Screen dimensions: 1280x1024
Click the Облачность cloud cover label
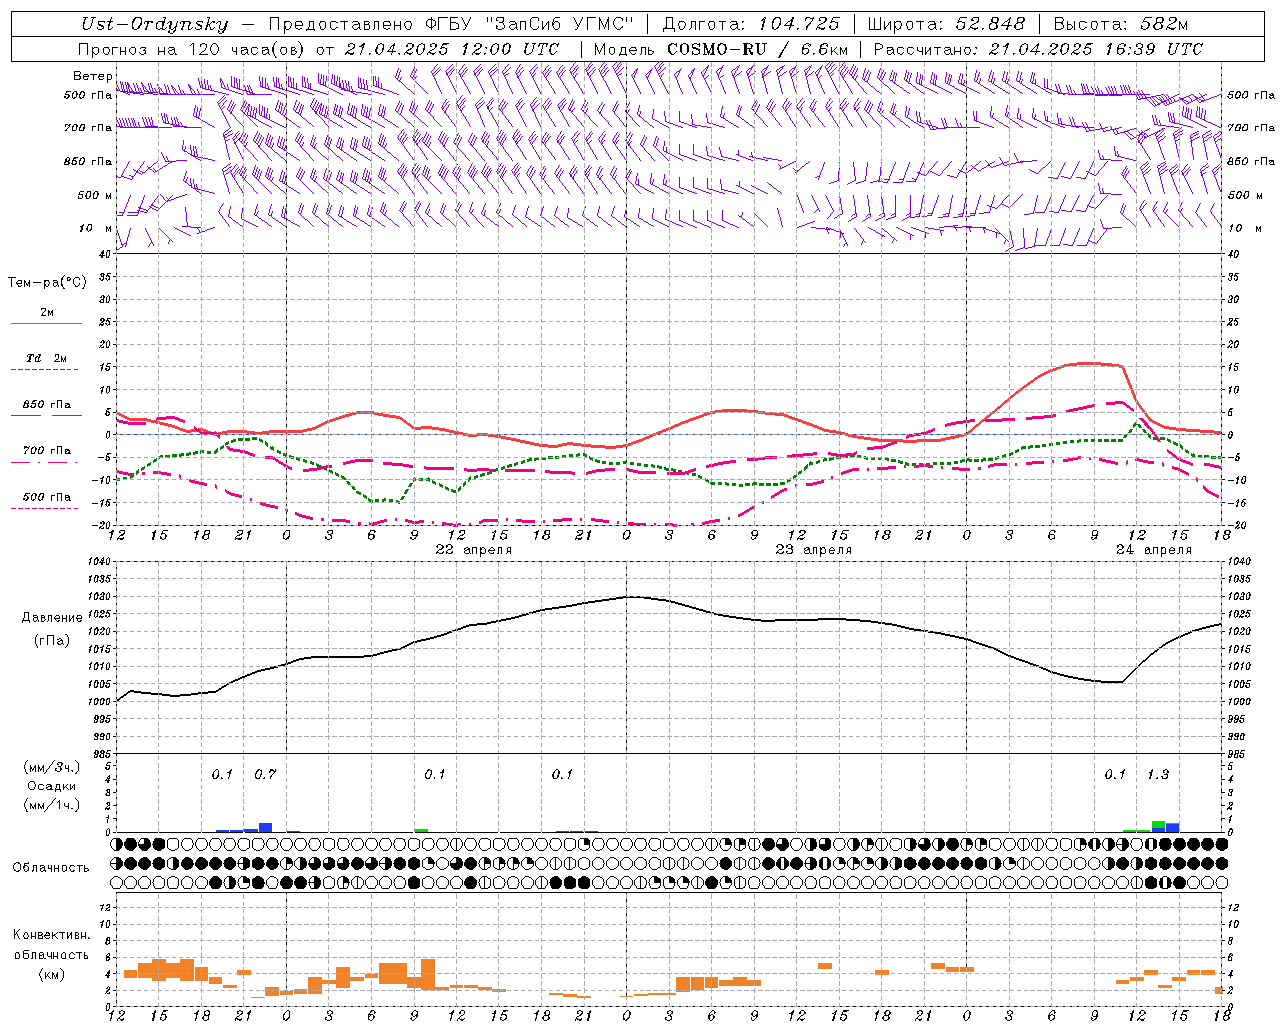click(x=51, y=867)
